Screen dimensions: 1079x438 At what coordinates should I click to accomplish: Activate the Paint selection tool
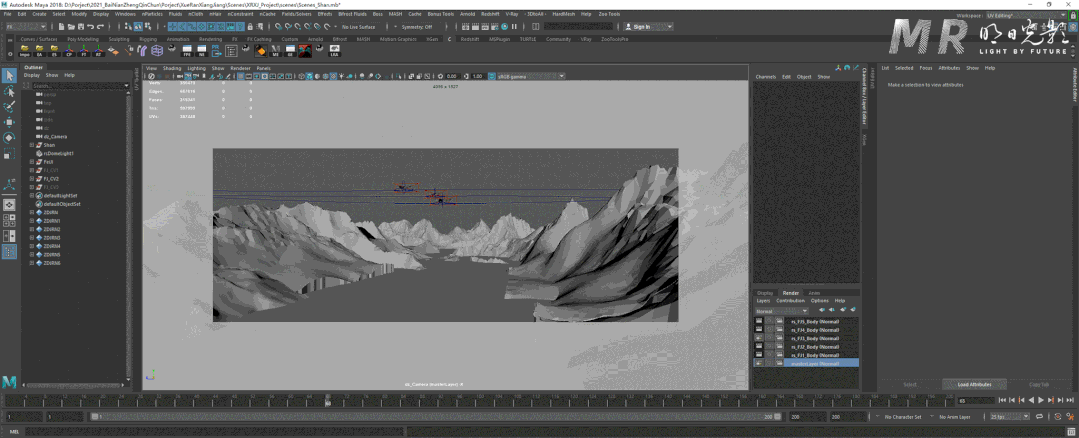10,107
